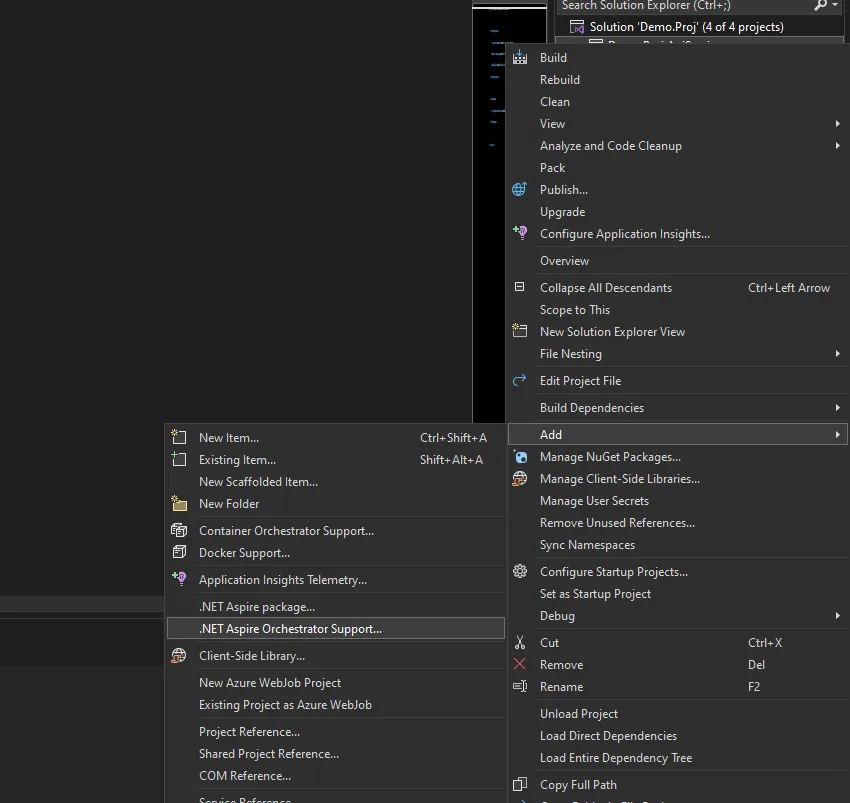The width and height of the screenshot is (850, 803).
Task: Click the Manage NuGet Packages icon
Action: tap(519, 457)
